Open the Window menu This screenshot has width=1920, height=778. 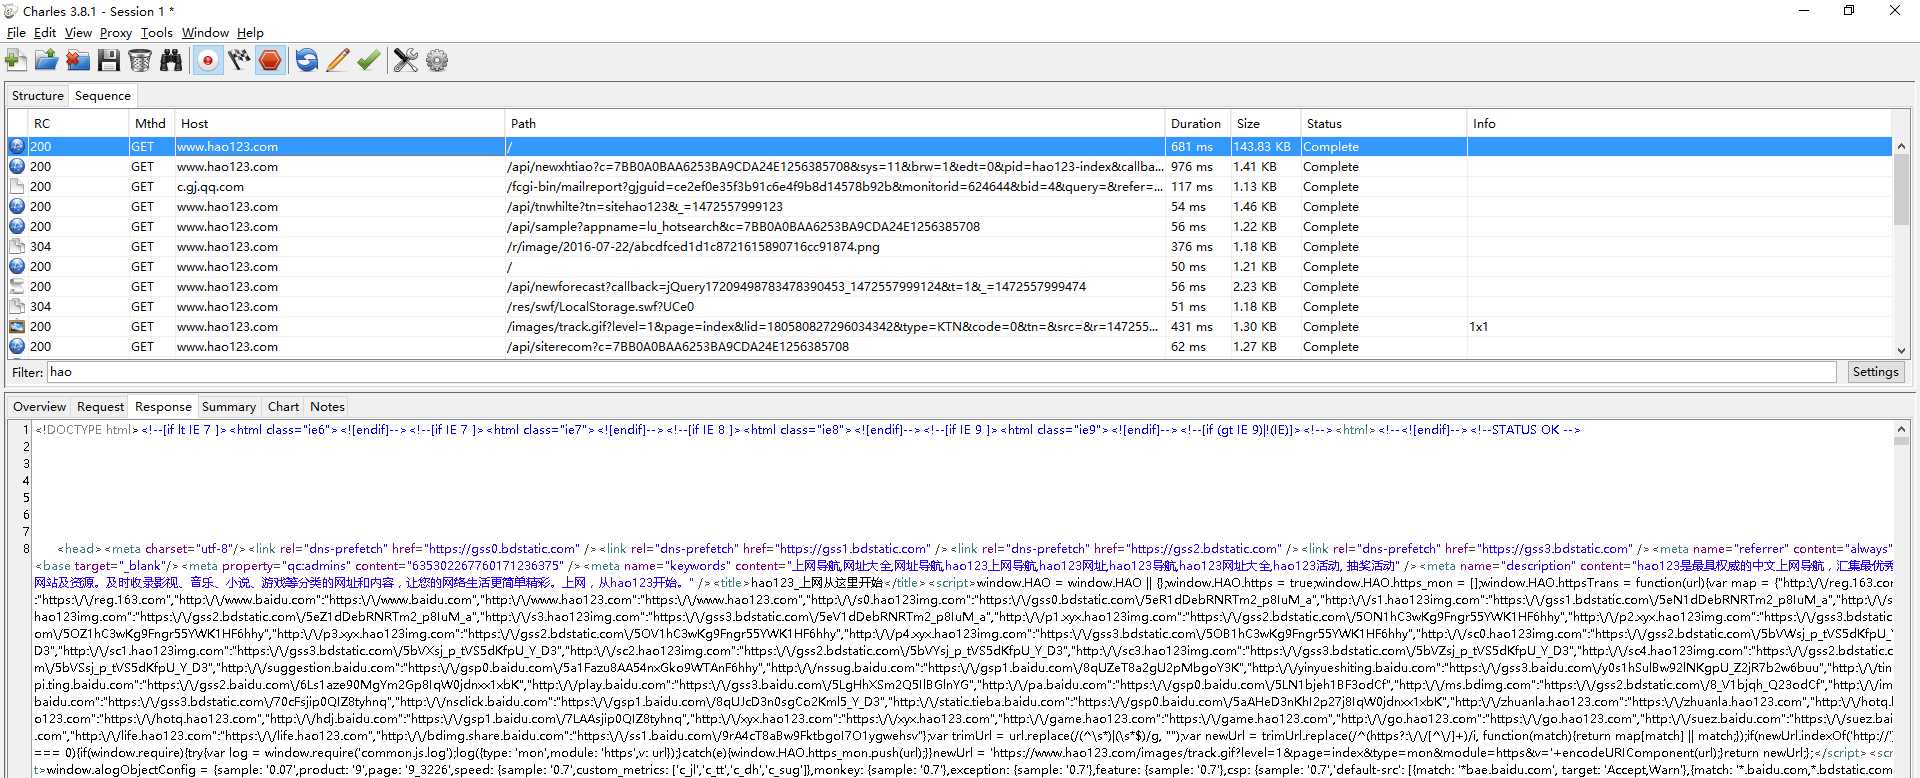[205, 33]
